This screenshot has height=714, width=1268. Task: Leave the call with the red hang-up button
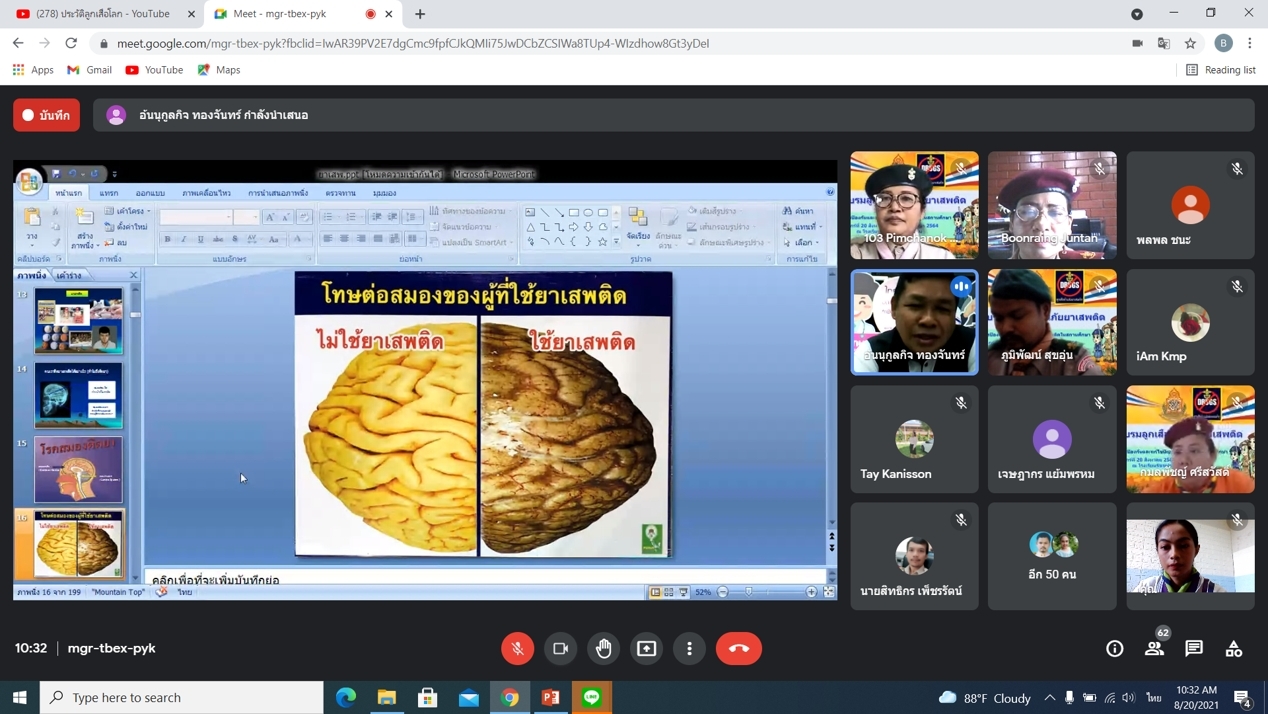click(x=738, y=648)
